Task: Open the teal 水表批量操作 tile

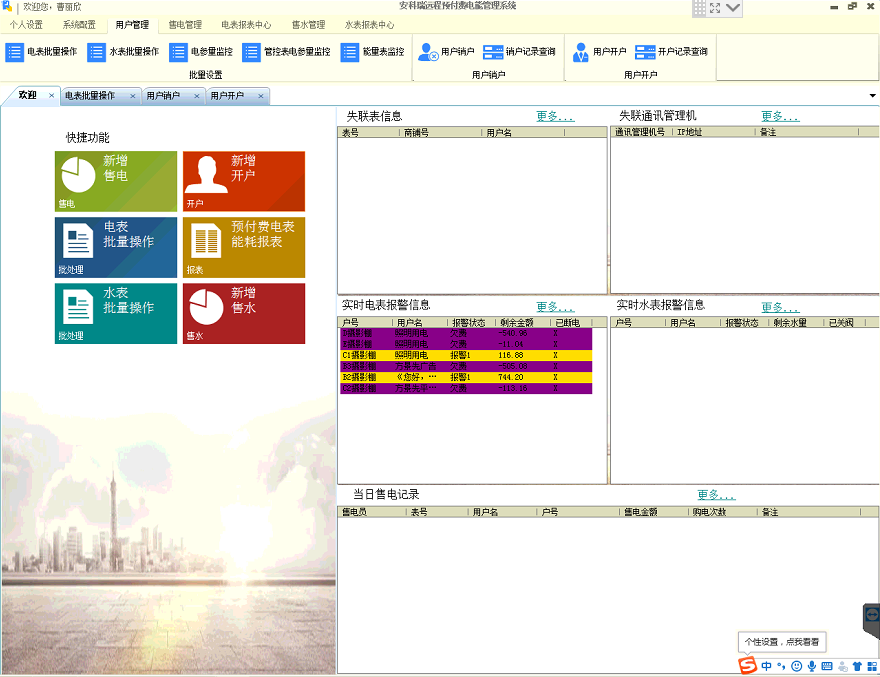Action: (x=116, y=313)
